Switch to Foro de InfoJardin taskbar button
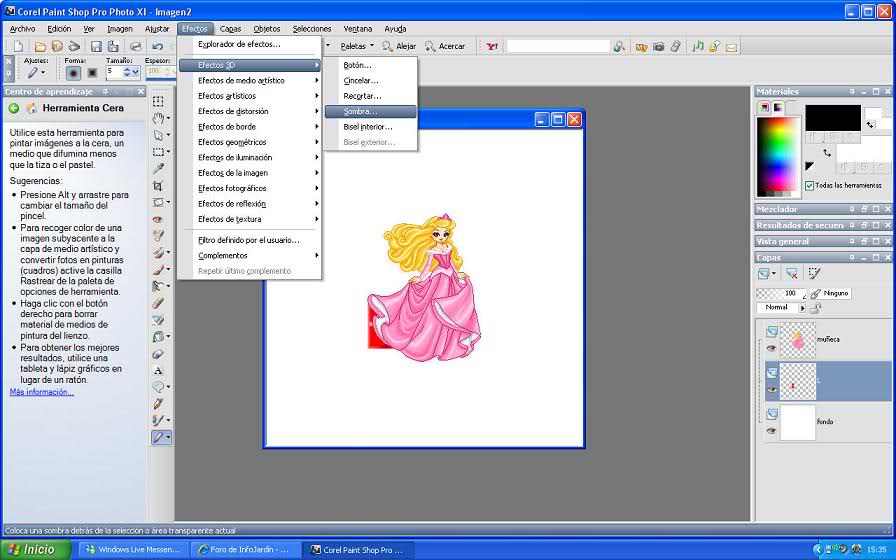This screenshot has width=896, height=560. [x=245, y=550]
